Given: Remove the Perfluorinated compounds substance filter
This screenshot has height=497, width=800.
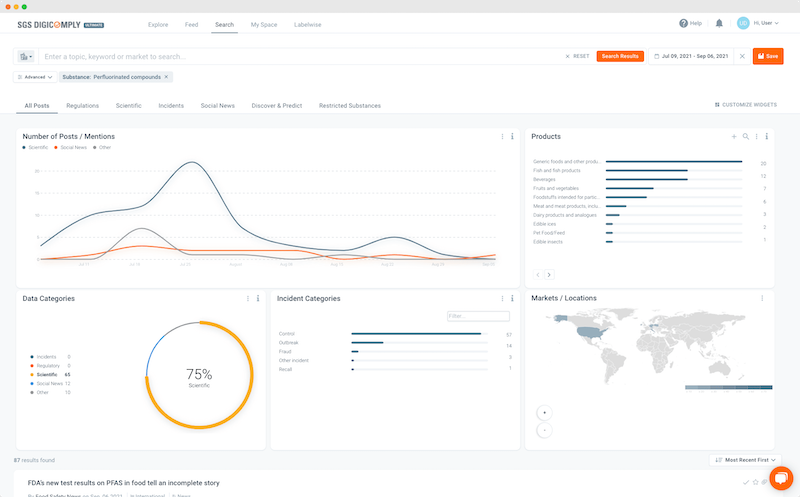Looking at the screenshot, I should (166, 77).
